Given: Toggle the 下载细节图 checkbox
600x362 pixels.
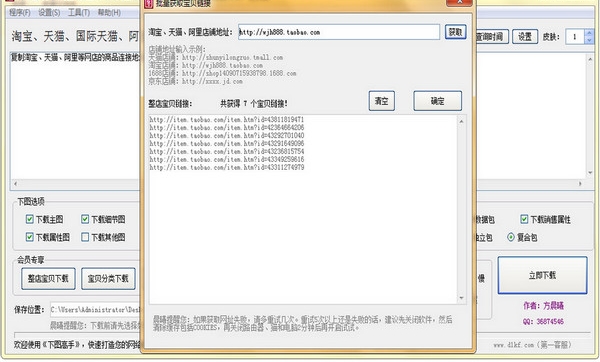Looking at the screenshot, I should click(x=85, y=219).
